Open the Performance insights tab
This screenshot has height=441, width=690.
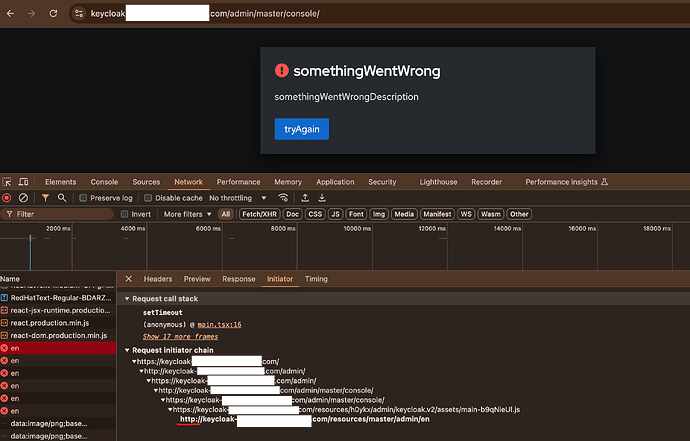click(x=566, y=182)
